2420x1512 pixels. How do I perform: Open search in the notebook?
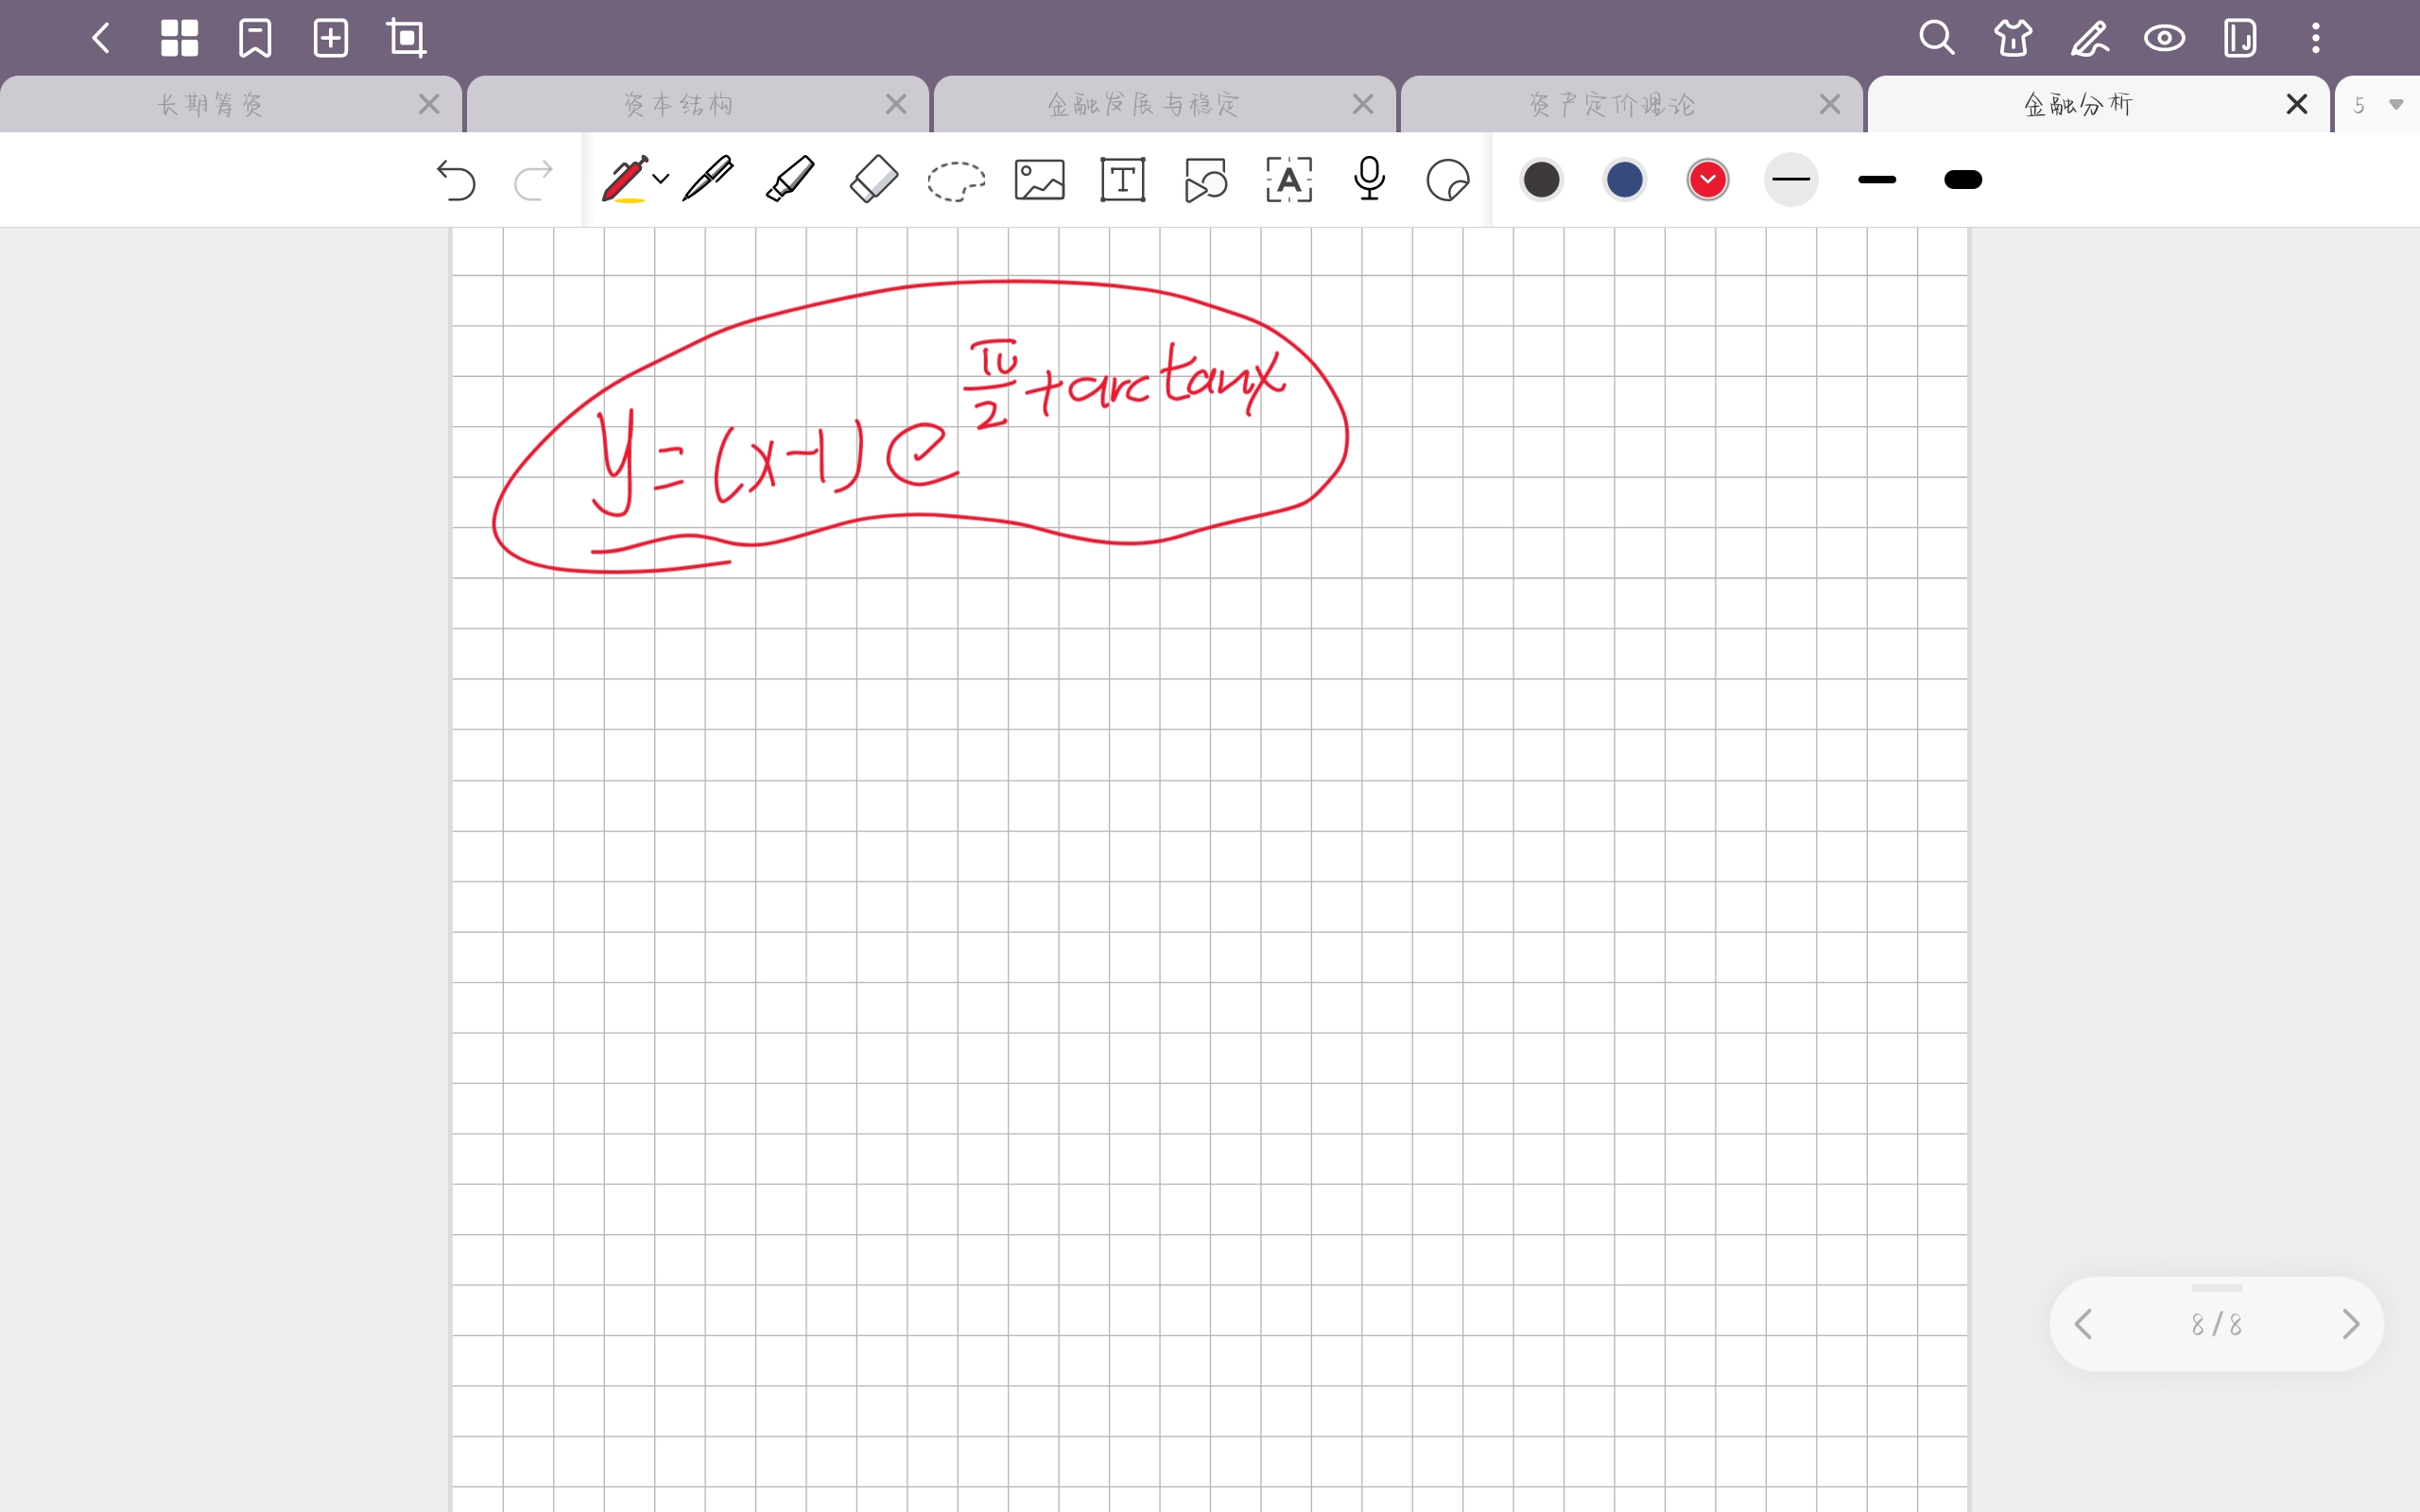1938,38
